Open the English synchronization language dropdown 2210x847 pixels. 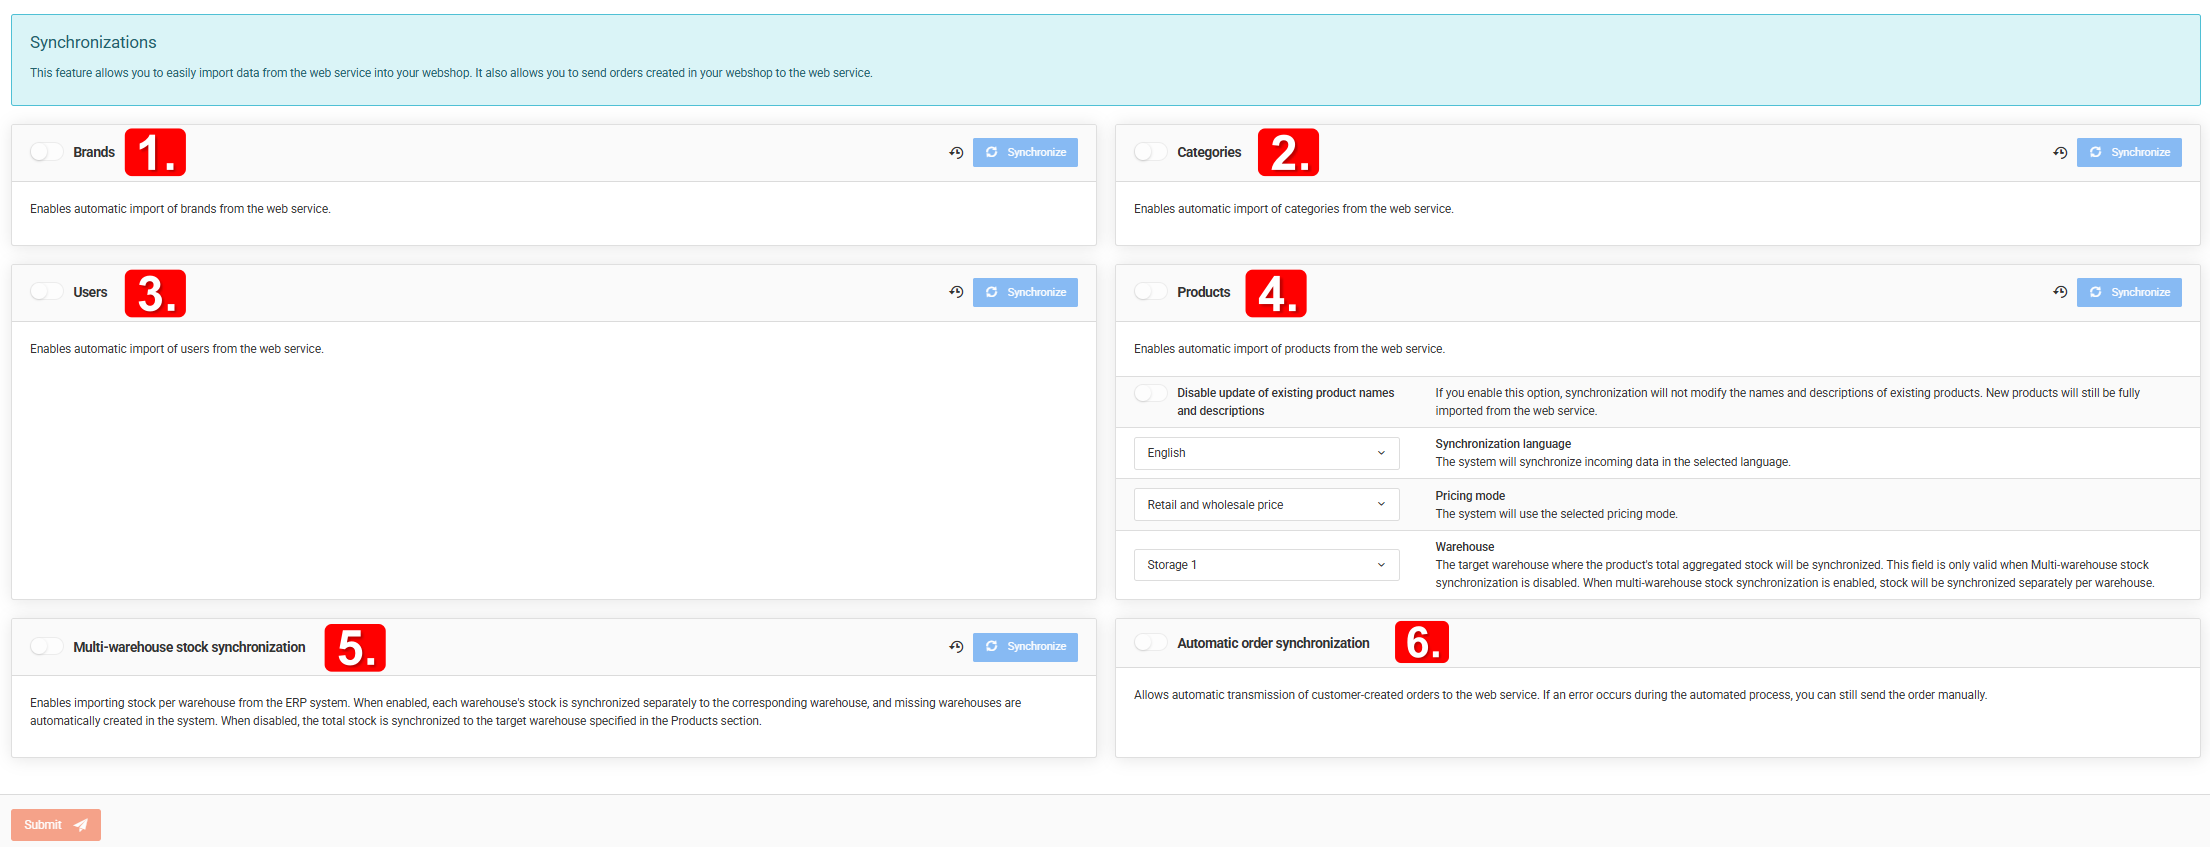point(1266,453)
